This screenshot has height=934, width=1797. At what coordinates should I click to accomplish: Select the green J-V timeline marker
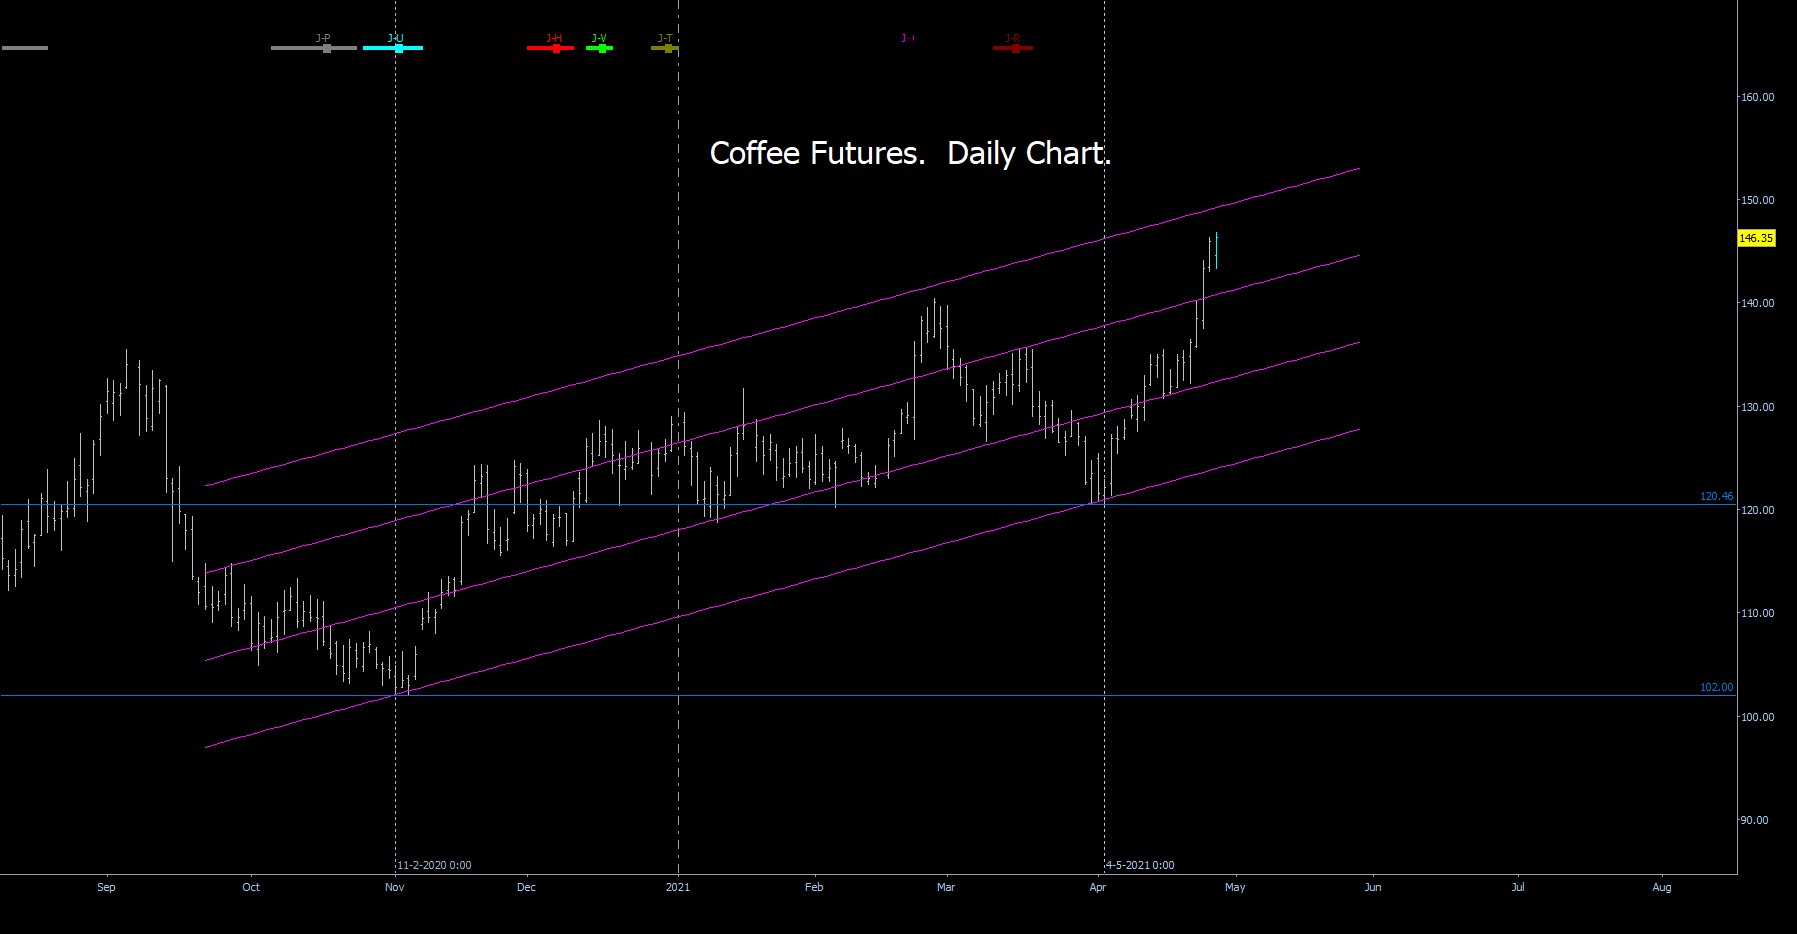click(600, 47)
